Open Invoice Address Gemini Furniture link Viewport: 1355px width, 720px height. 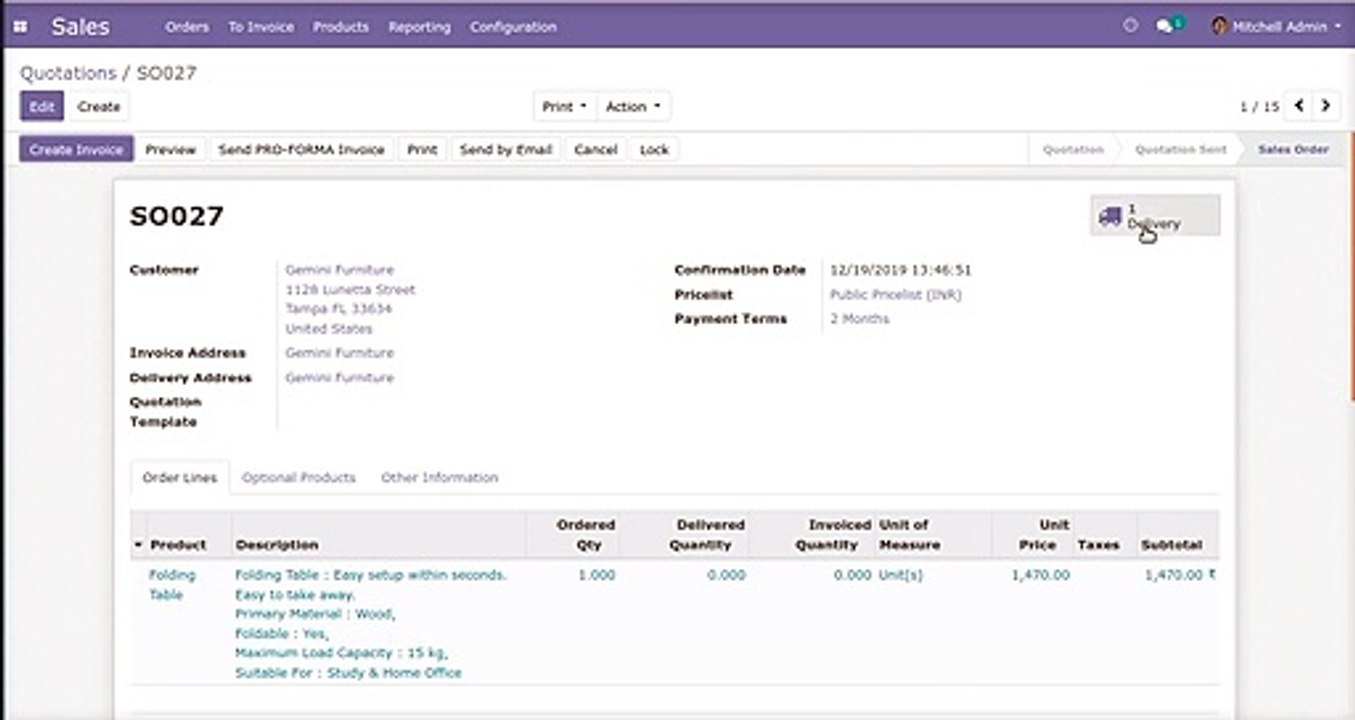[x=339, y=353]
